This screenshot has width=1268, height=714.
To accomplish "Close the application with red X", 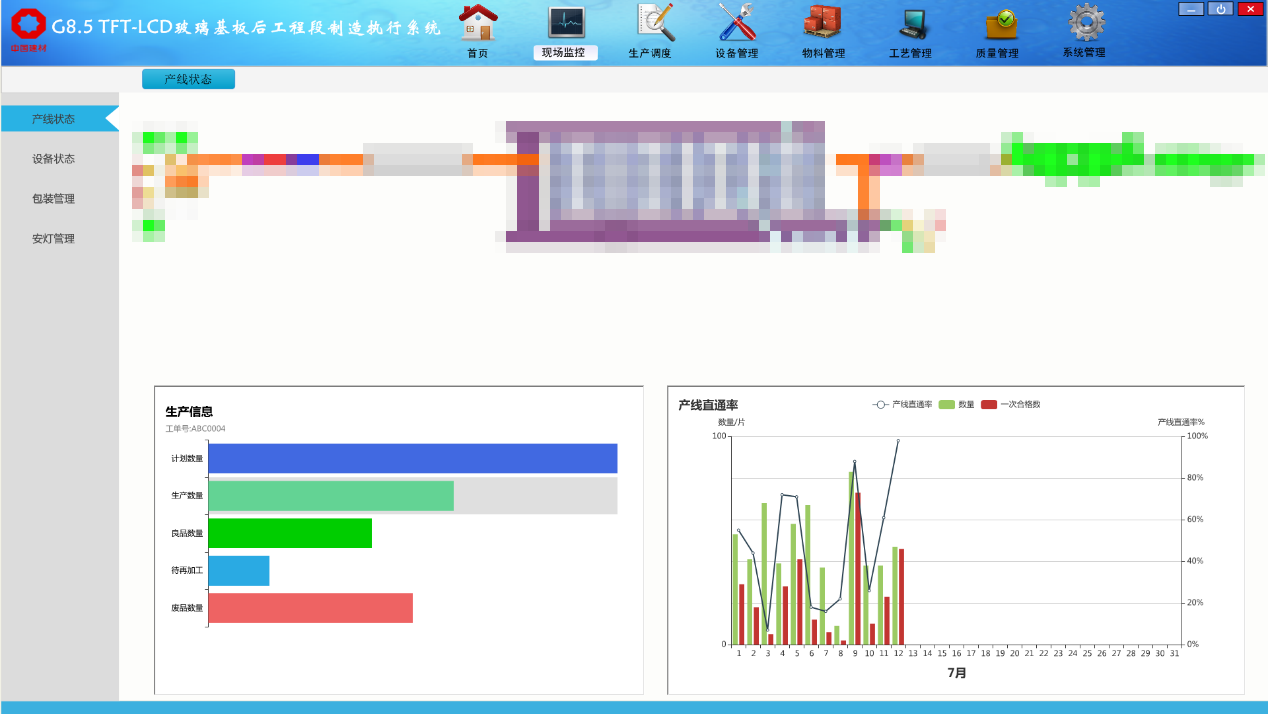I will [x=1250, y=9].
